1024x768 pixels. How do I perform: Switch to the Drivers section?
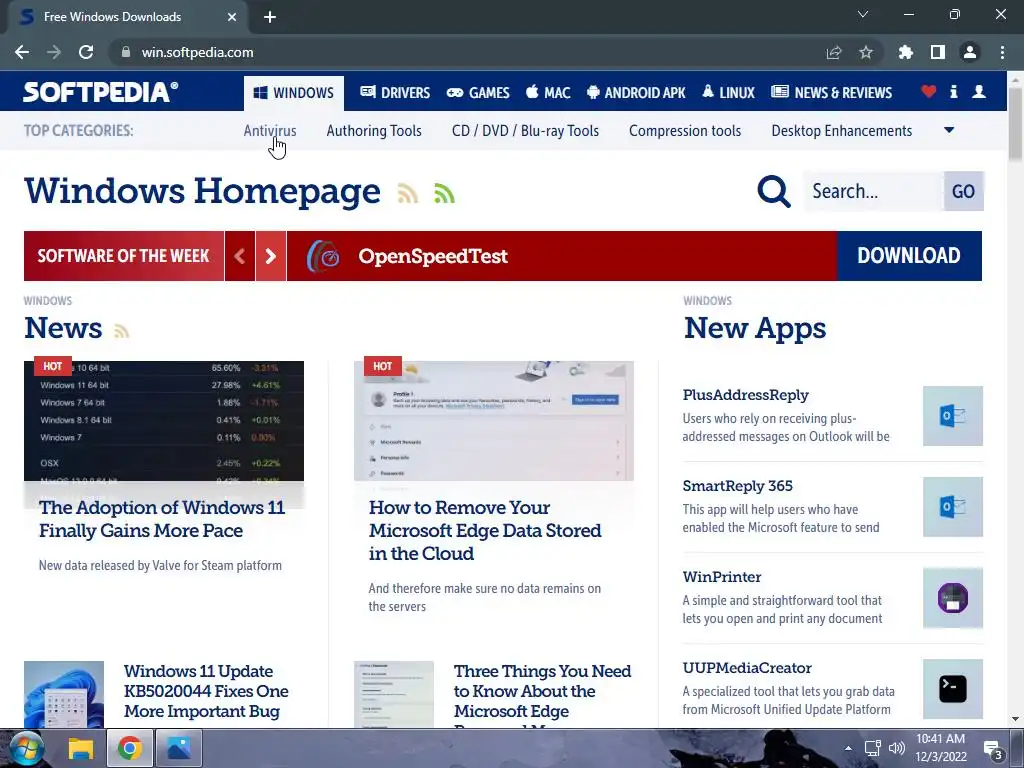(395, 93)
